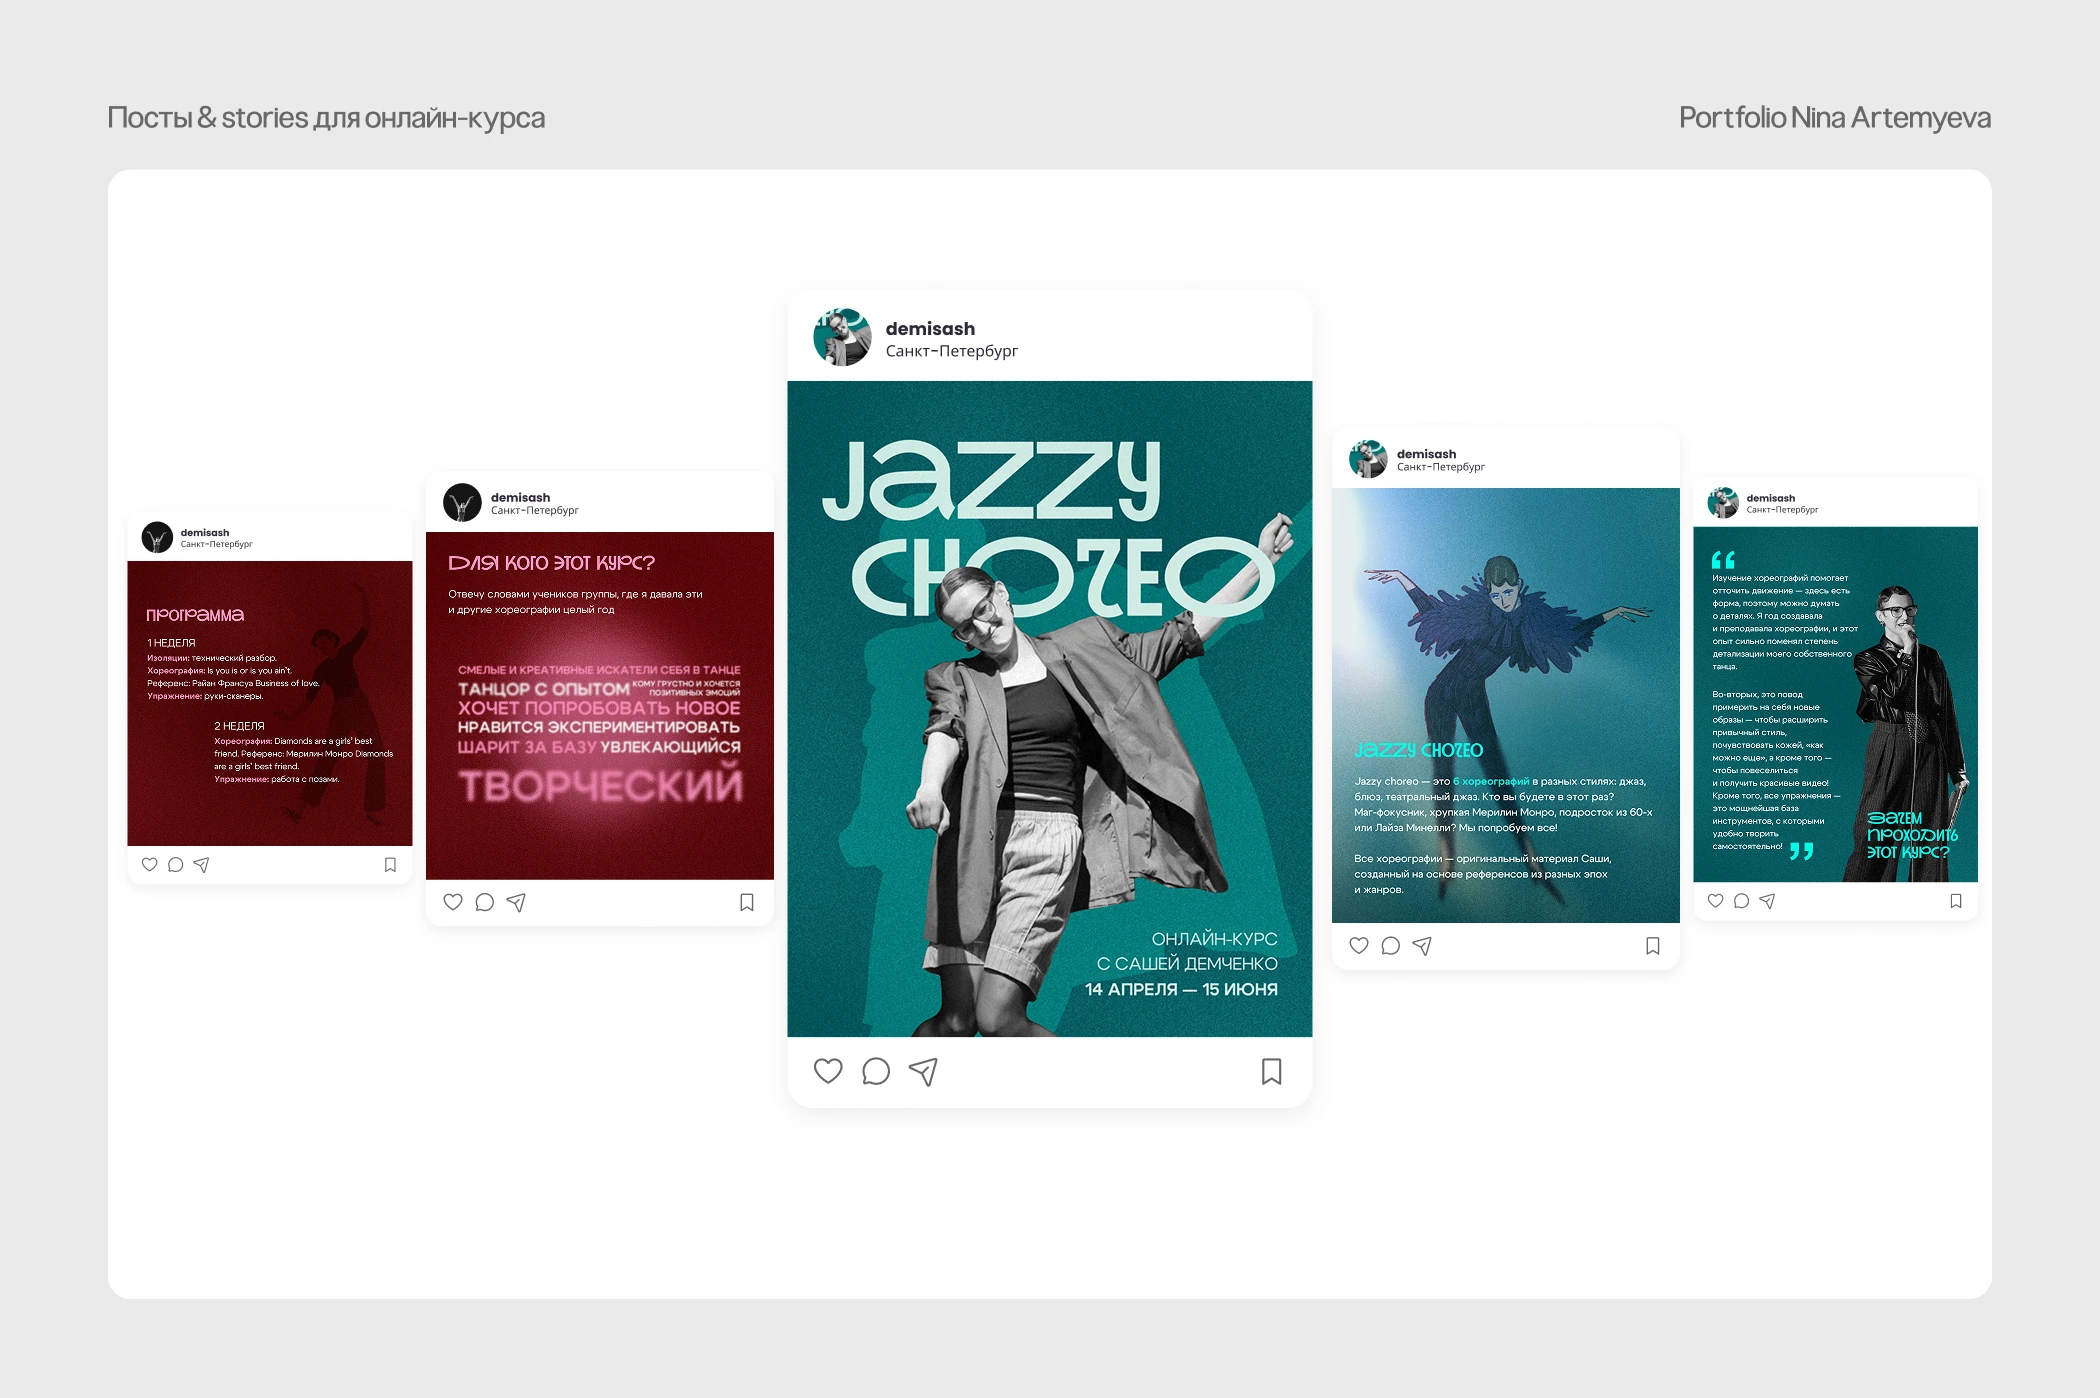Image resolution: width=2100 pixels, height=1398 pixels.
Task: Click dark avatar on the 'Программа' post
Action: coord(157,537)
